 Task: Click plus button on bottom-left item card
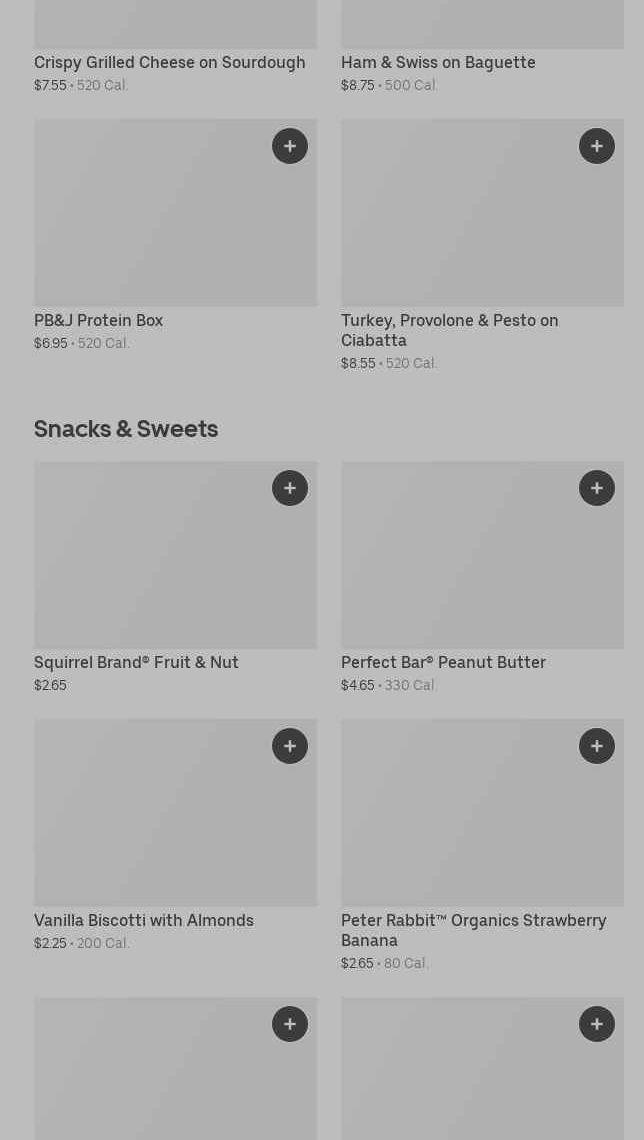point(290,1024)
